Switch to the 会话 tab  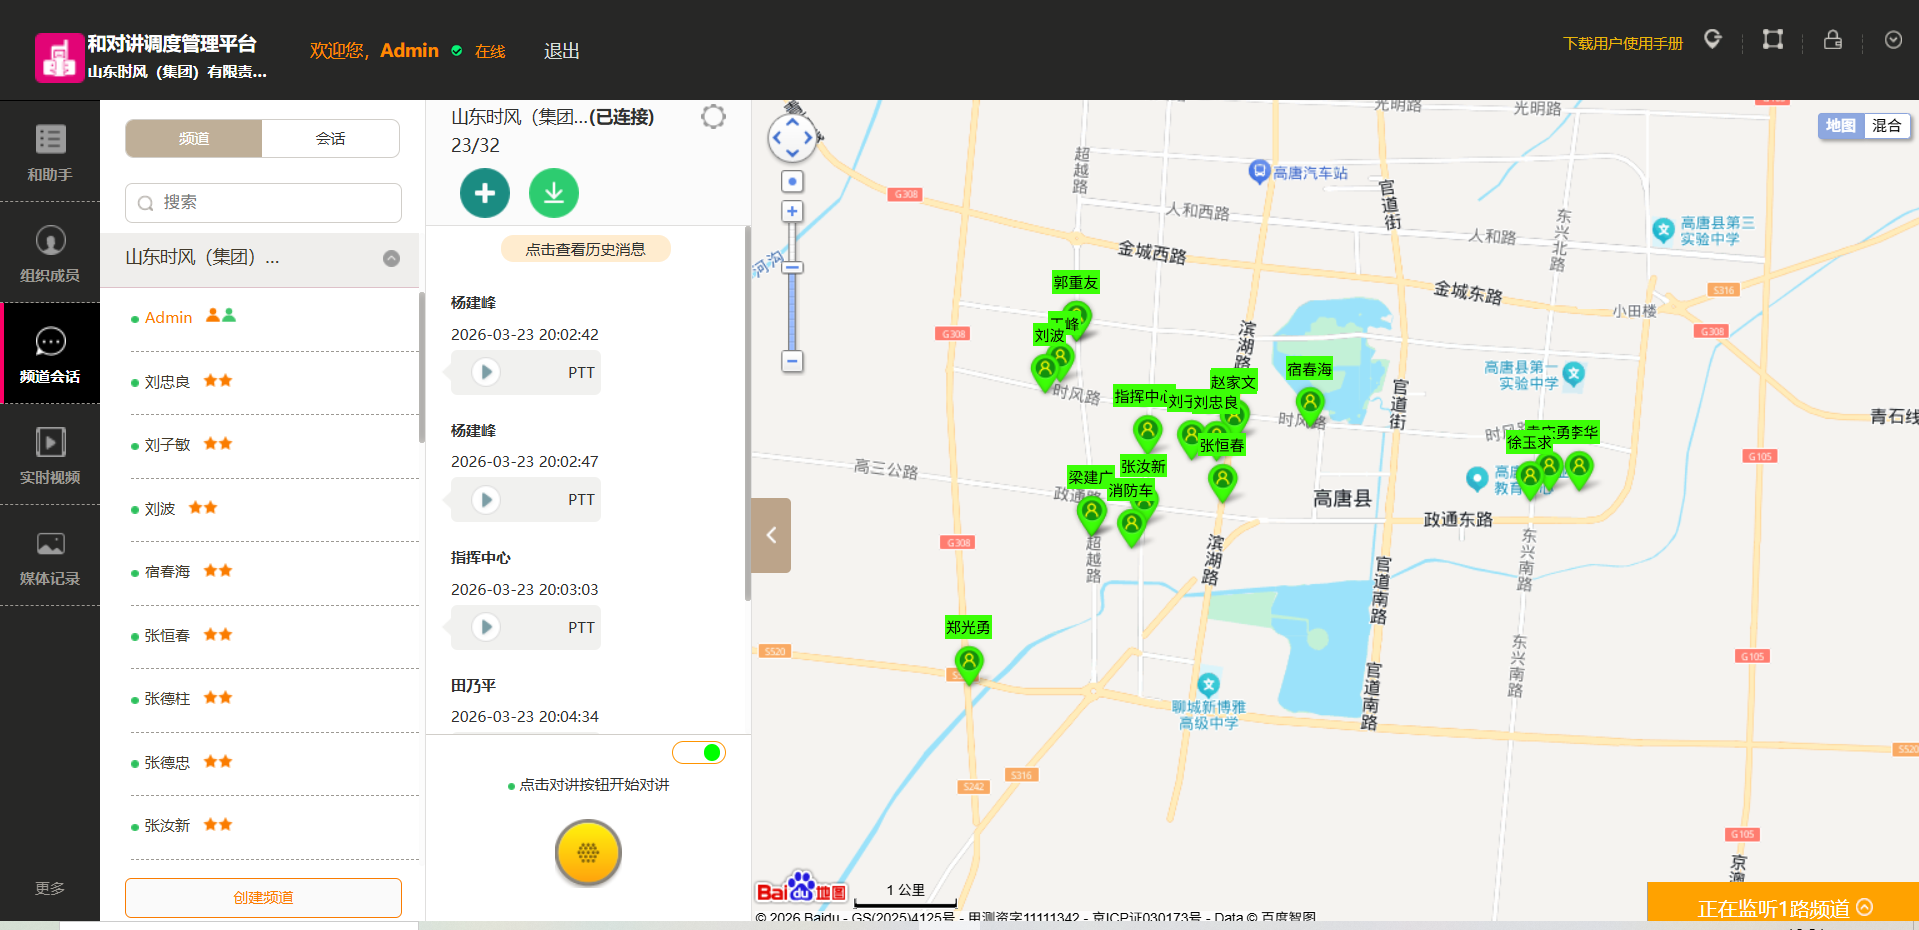(330, 139)
